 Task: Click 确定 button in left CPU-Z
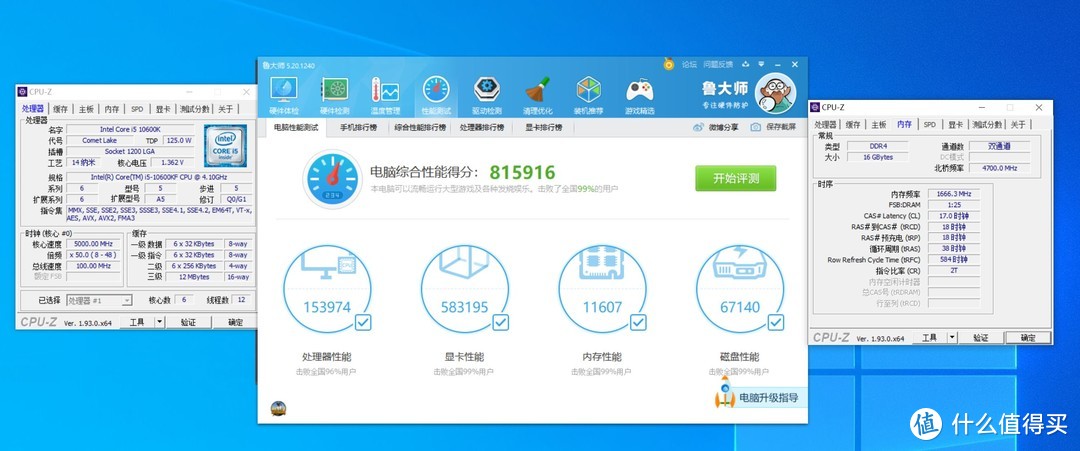(x=235, y=322)
